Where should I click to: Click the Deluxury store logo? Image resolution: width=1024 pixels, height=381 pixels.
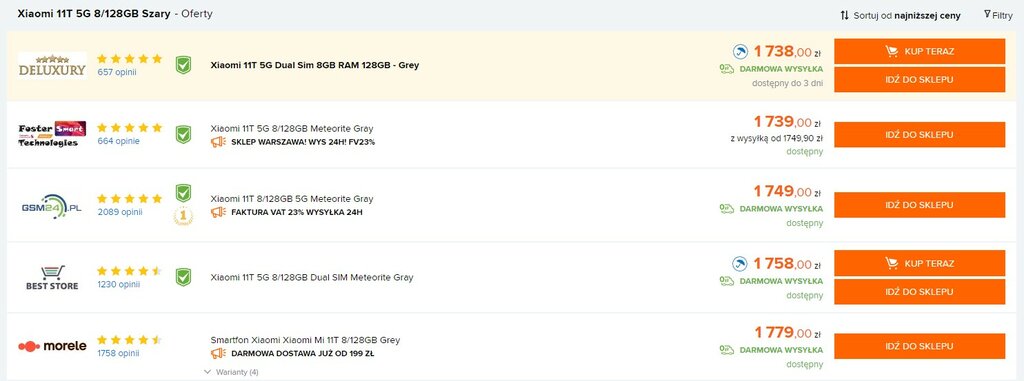pos(52,65)
